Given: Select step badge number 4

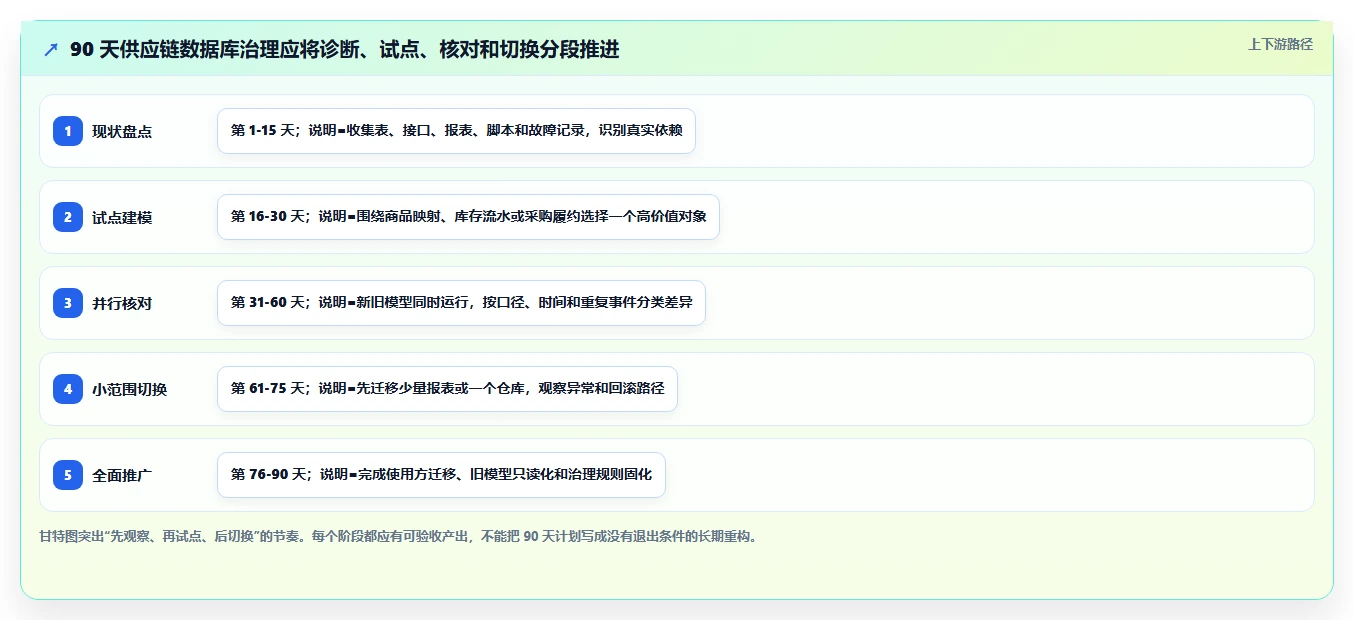Looking at the screenshot, I should (x=68, y=389).
